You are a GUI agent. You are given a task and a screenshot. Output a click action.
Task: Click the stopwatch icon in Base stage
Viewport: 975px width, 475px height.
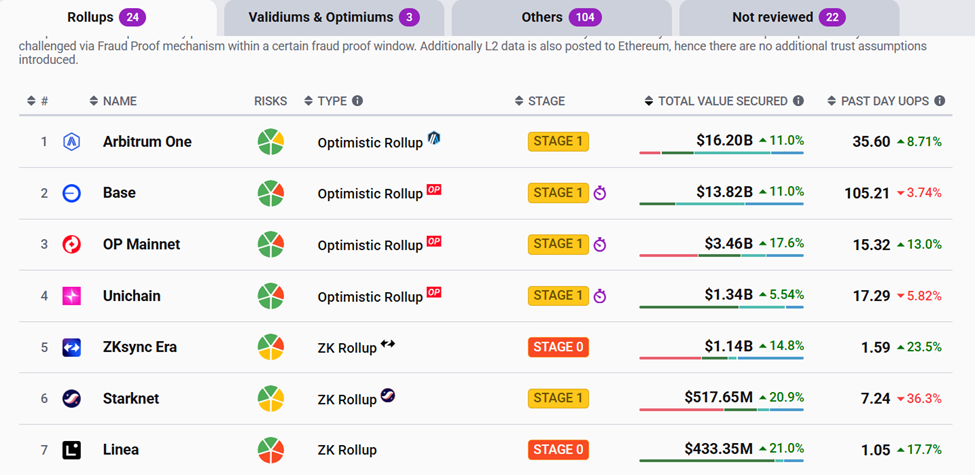point(600,193)
